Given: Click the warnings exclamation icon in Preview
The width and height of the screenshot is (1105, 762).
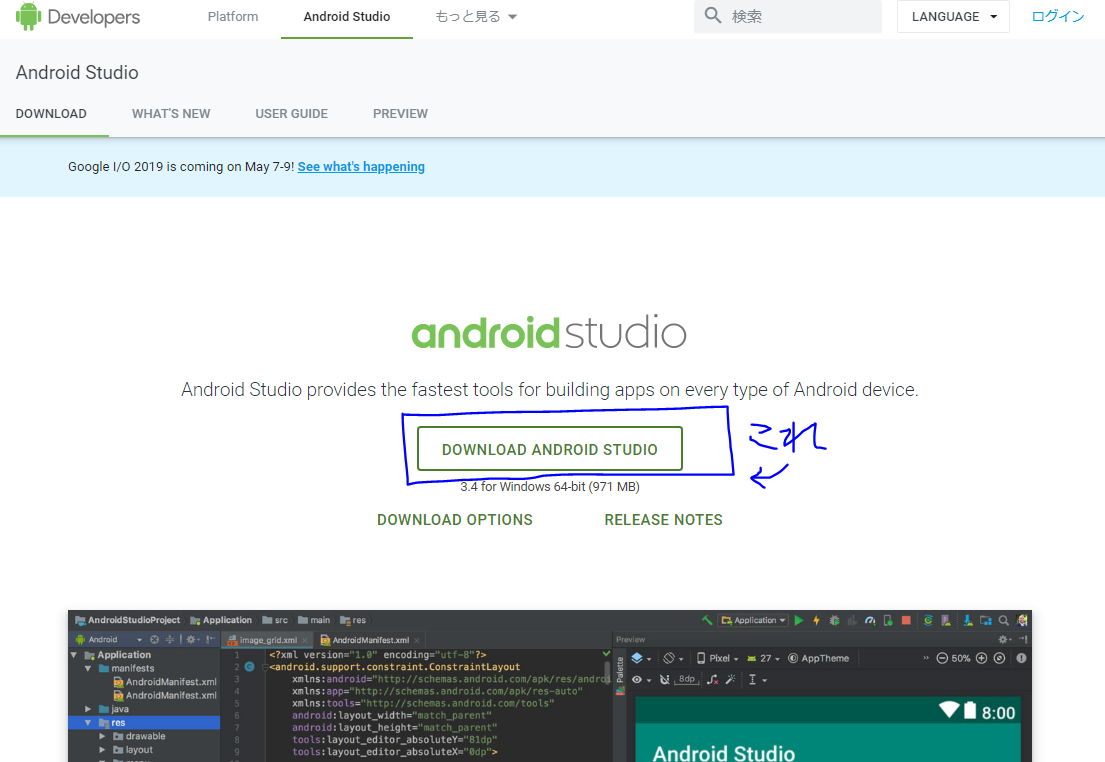Looking at the screenshot, I should (x=1021, y=658).
